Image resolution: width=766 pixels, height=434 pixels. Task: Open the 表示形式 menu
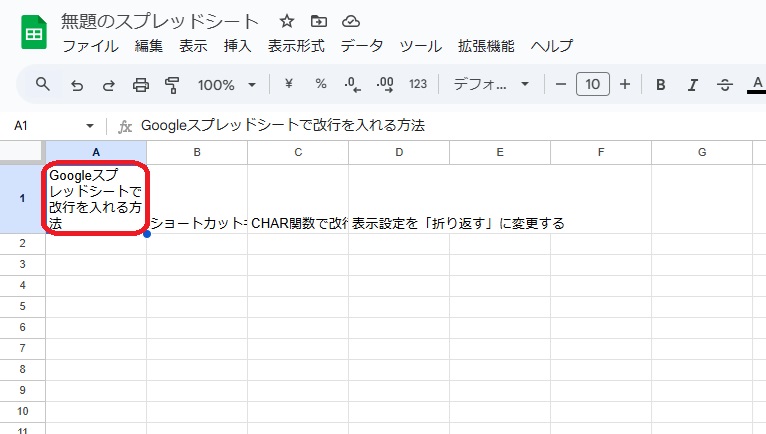[x=296, y=46]
